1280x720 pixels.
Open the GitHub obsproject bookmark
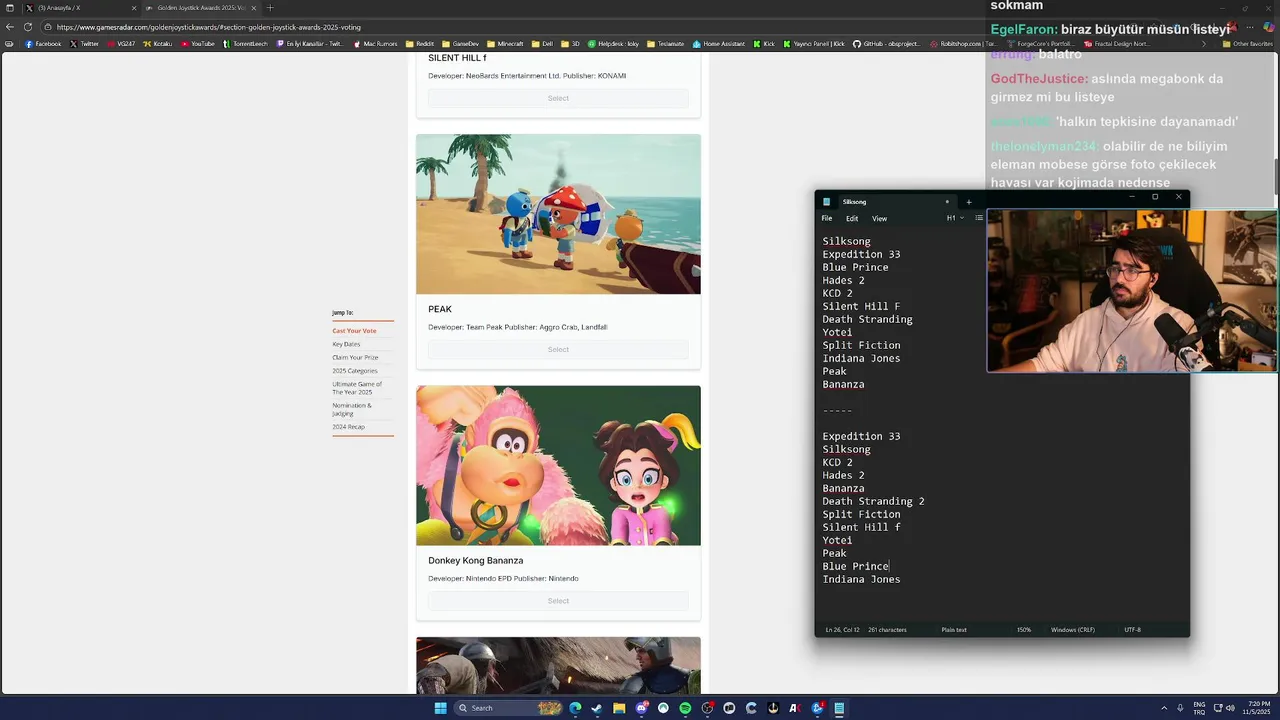pyautogui.click(x=887, y=44)
